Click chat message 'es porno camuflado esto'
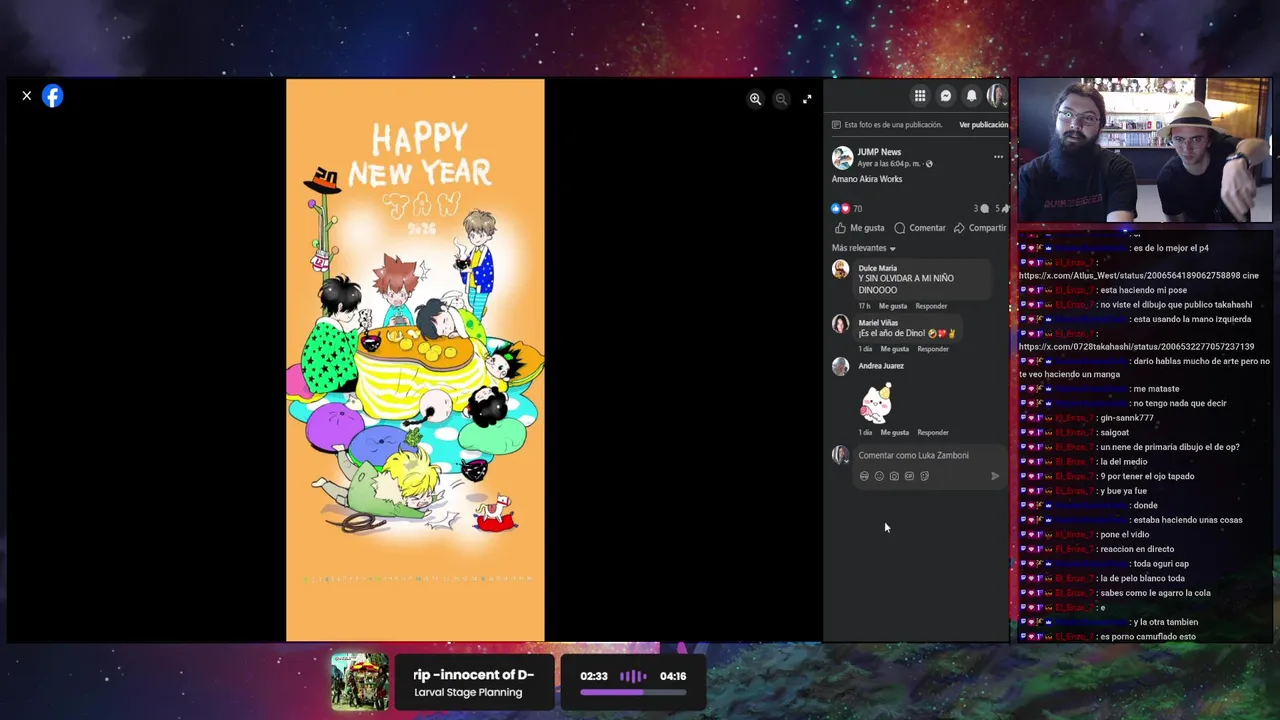 1147,637
